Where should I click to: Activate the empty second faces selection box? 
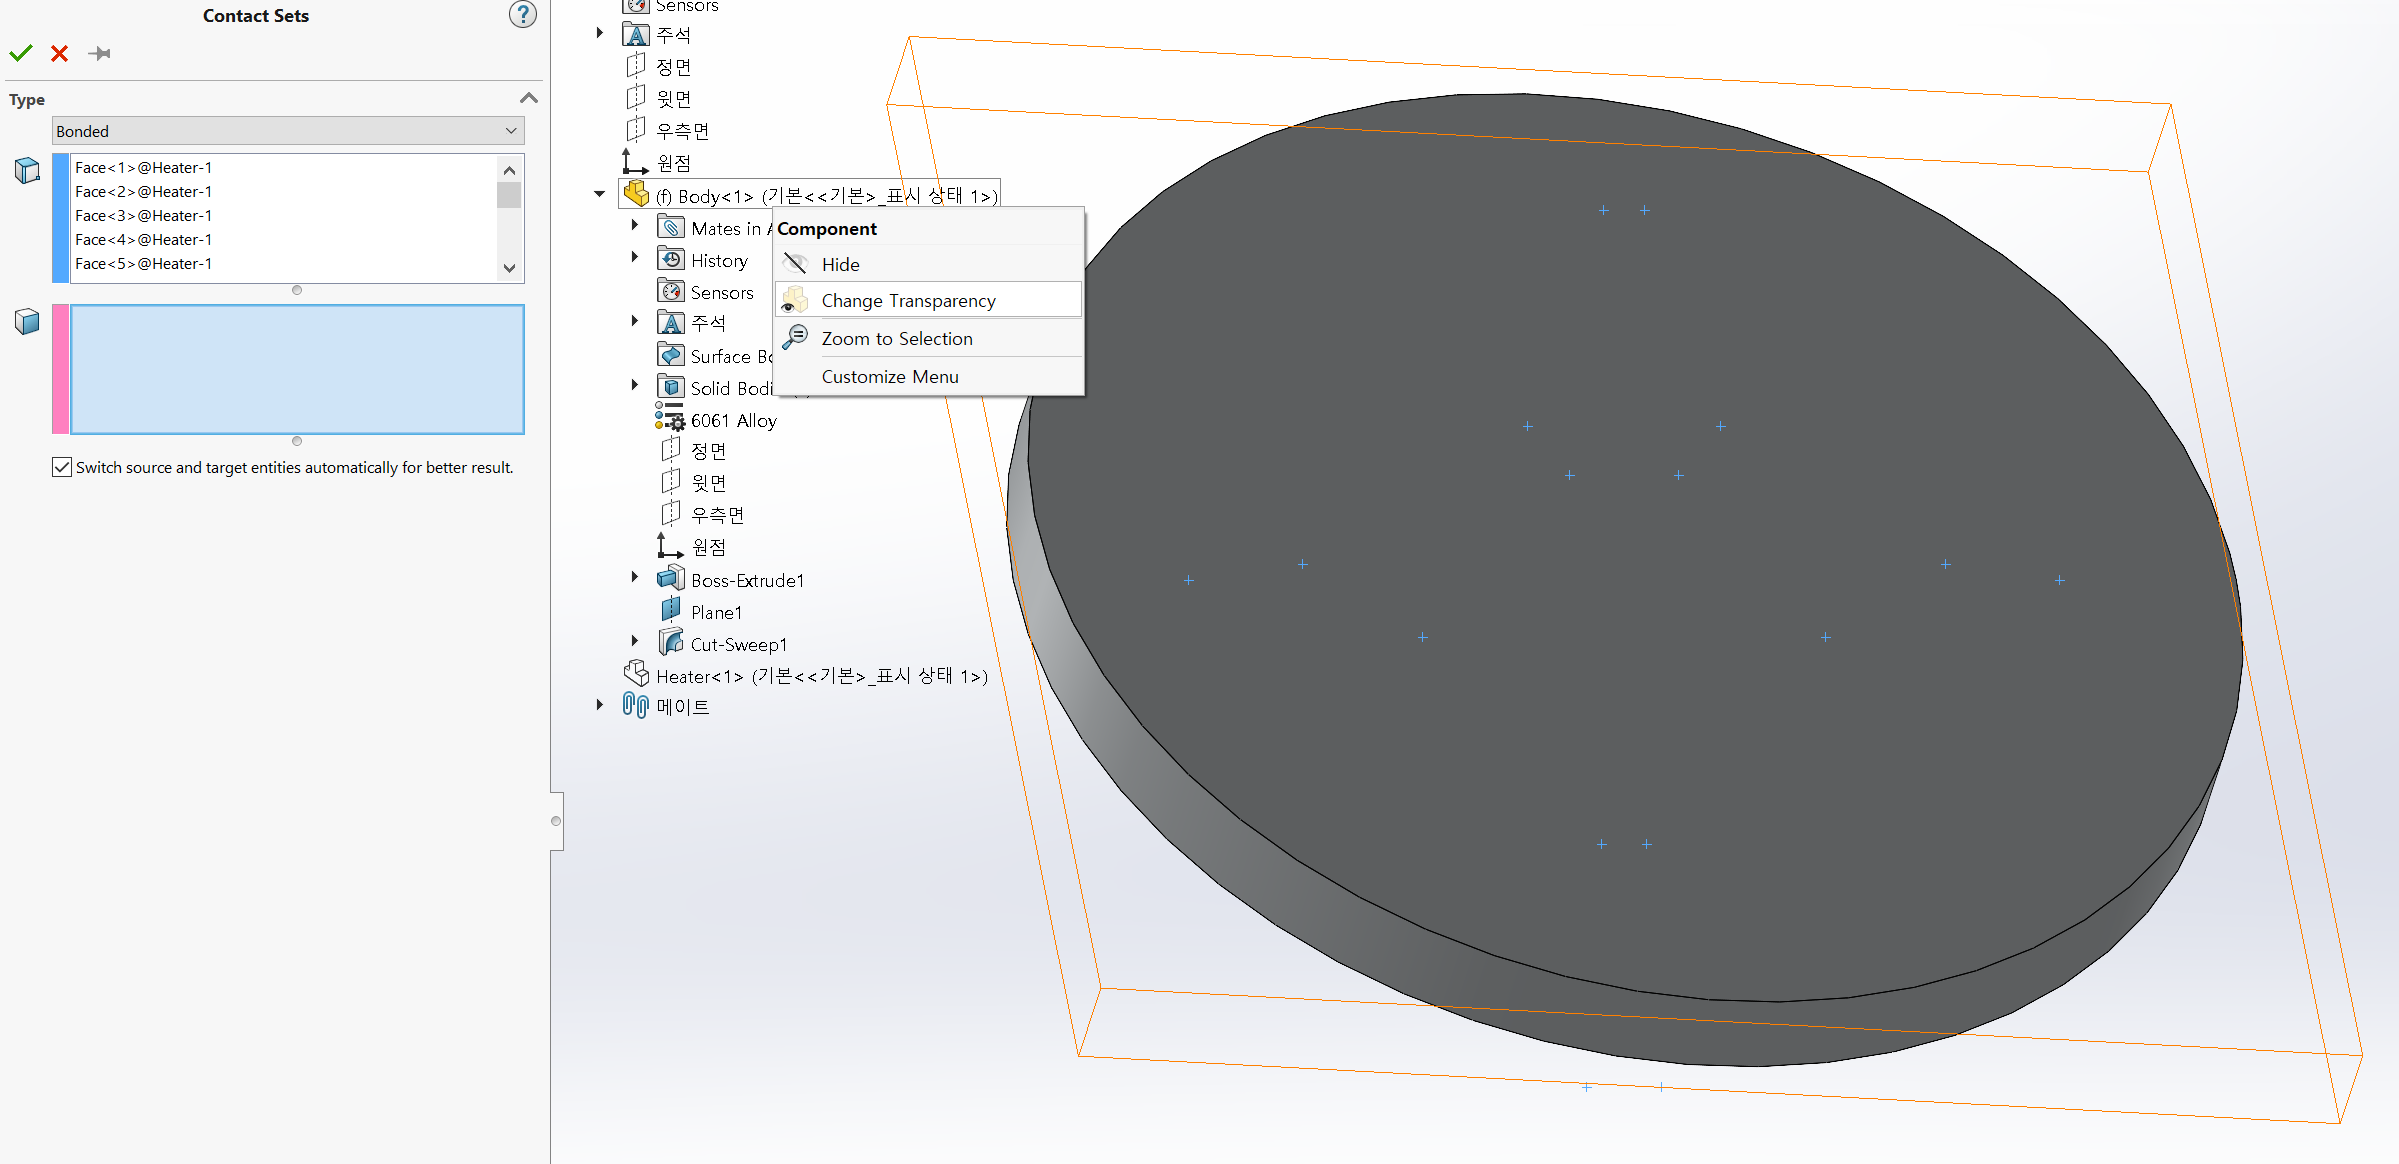click(x=297, y=369)
